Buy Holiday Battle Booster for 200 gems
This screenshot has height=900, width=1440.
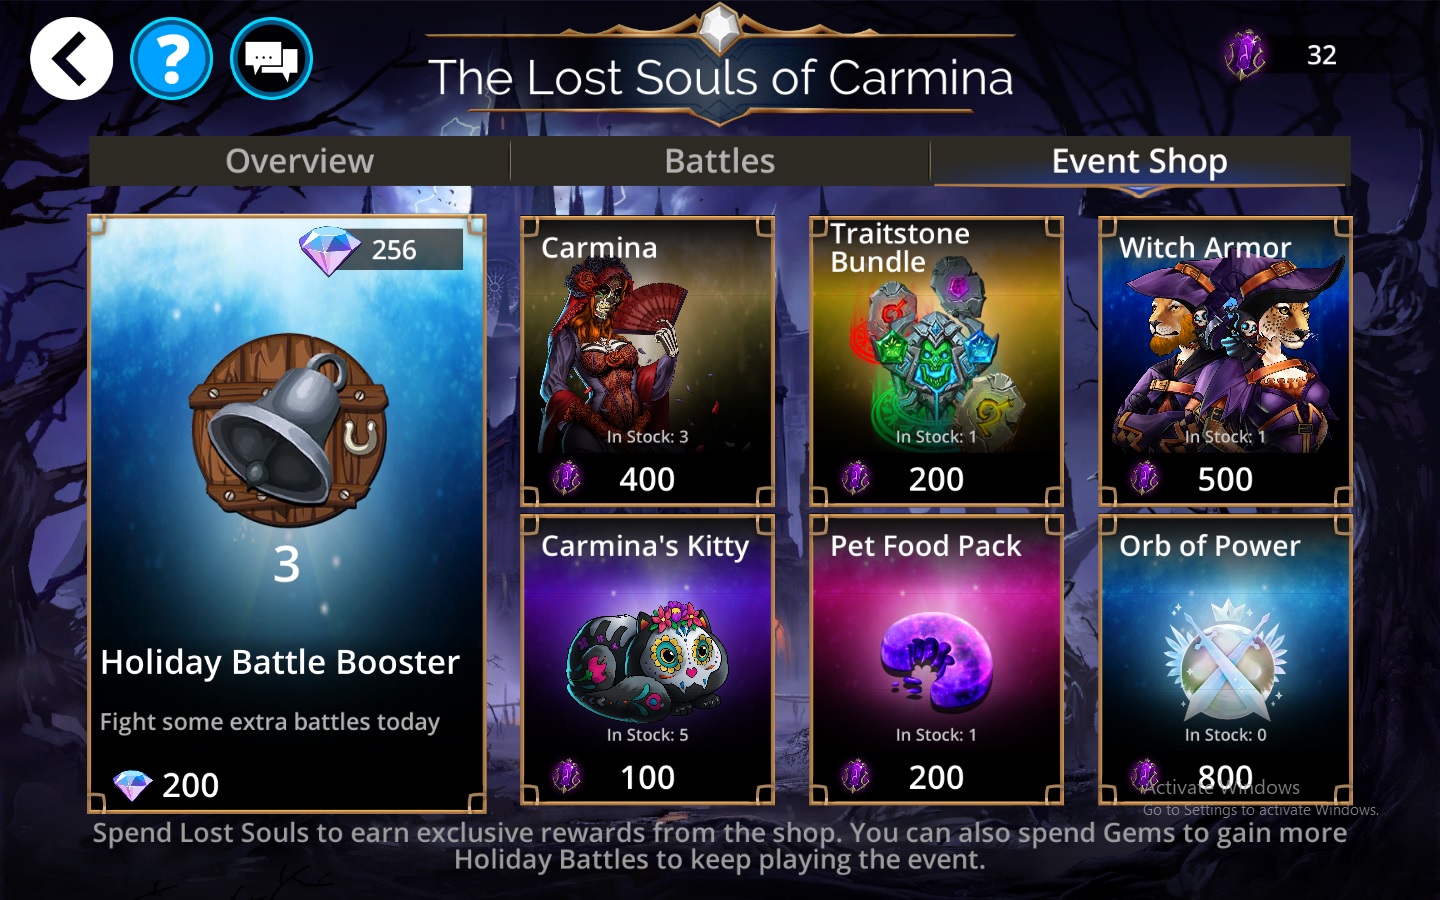[x=287, y=514]
